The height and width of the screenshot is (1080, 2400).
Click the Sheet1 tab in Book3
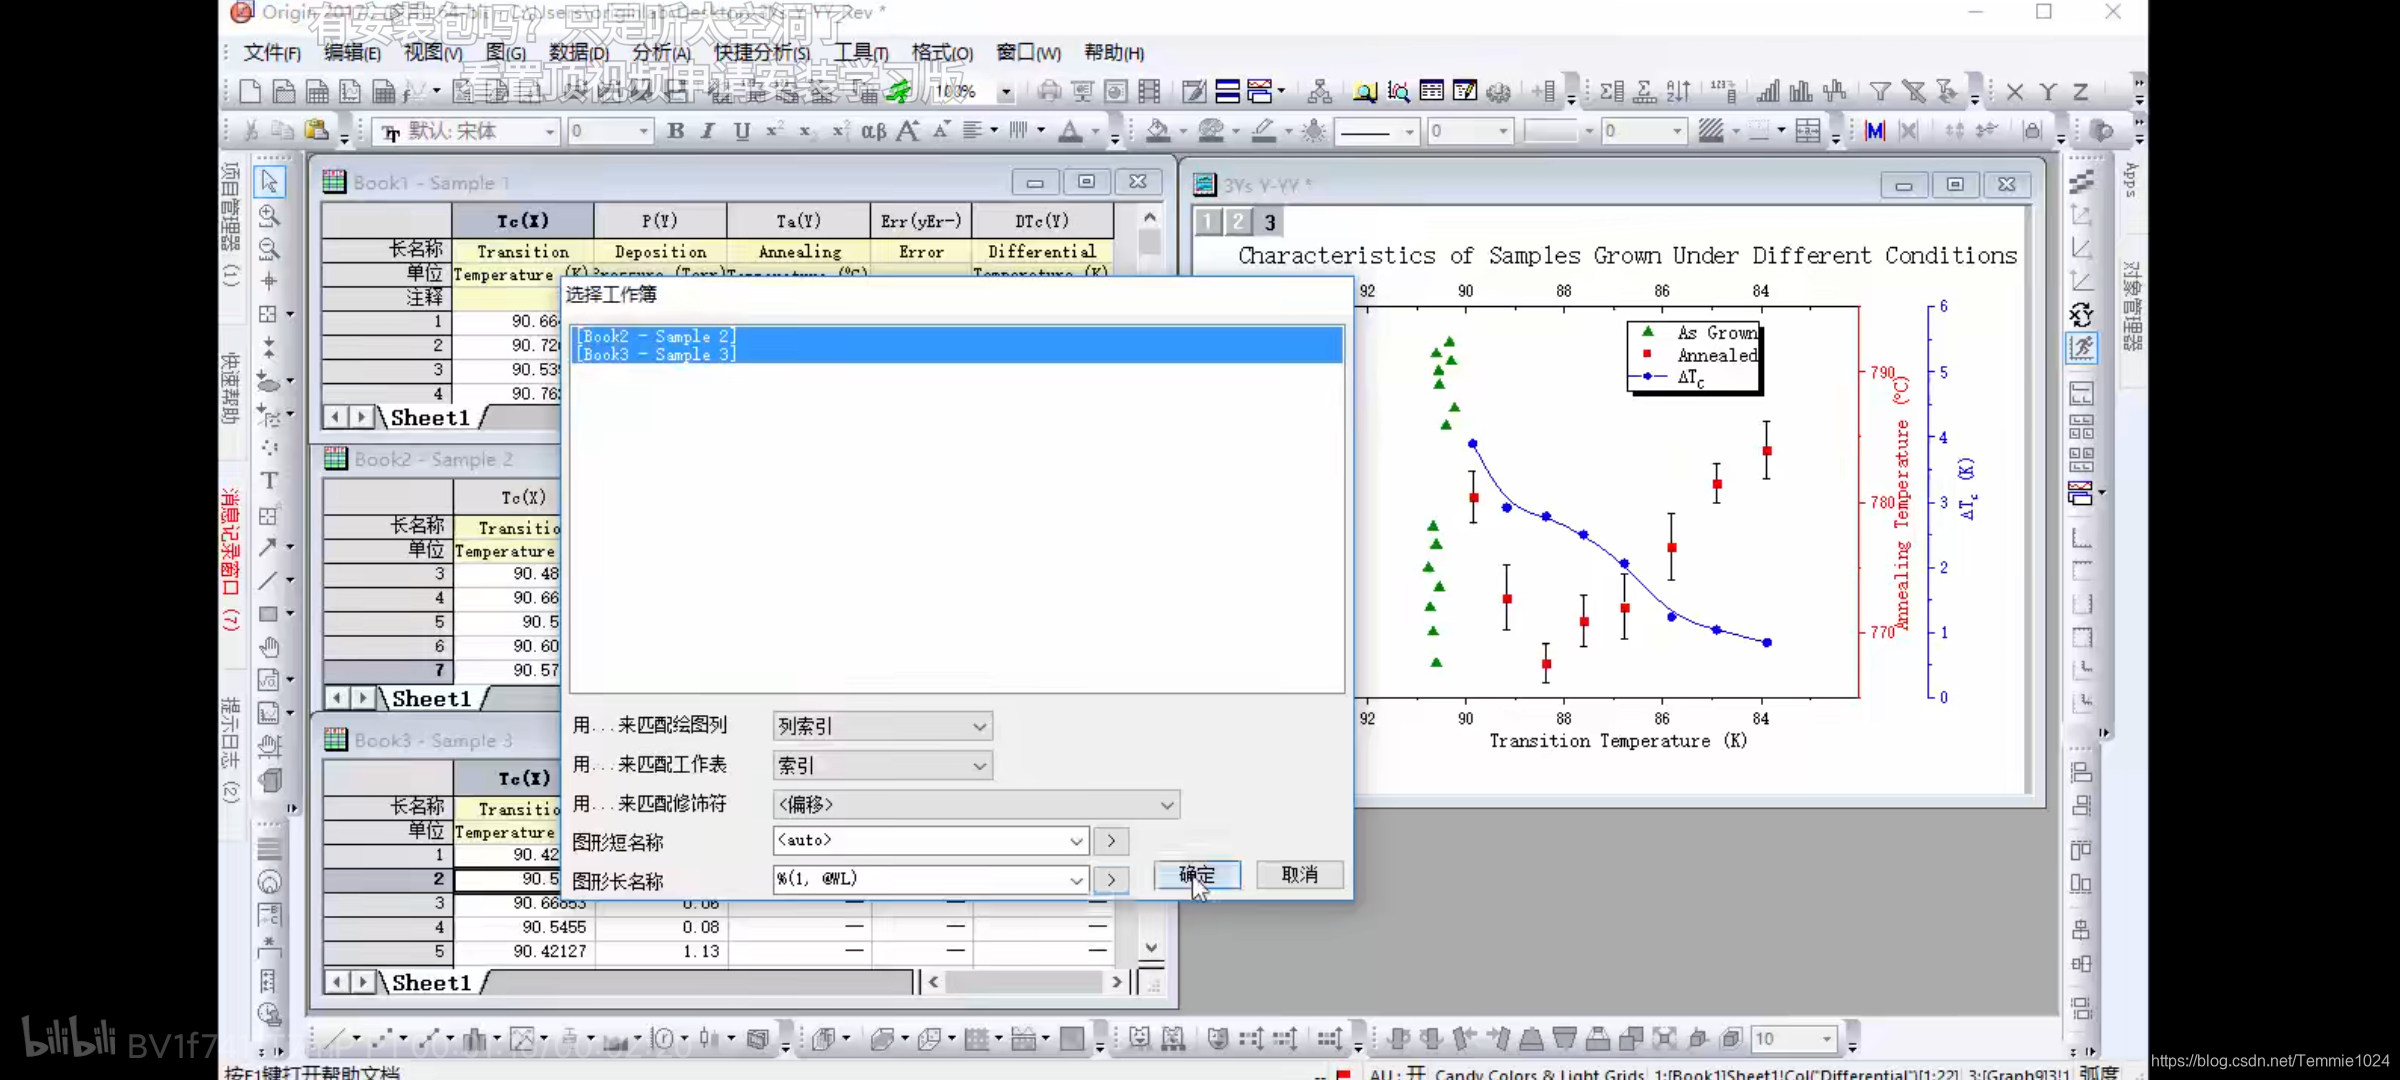click(430, 982)
